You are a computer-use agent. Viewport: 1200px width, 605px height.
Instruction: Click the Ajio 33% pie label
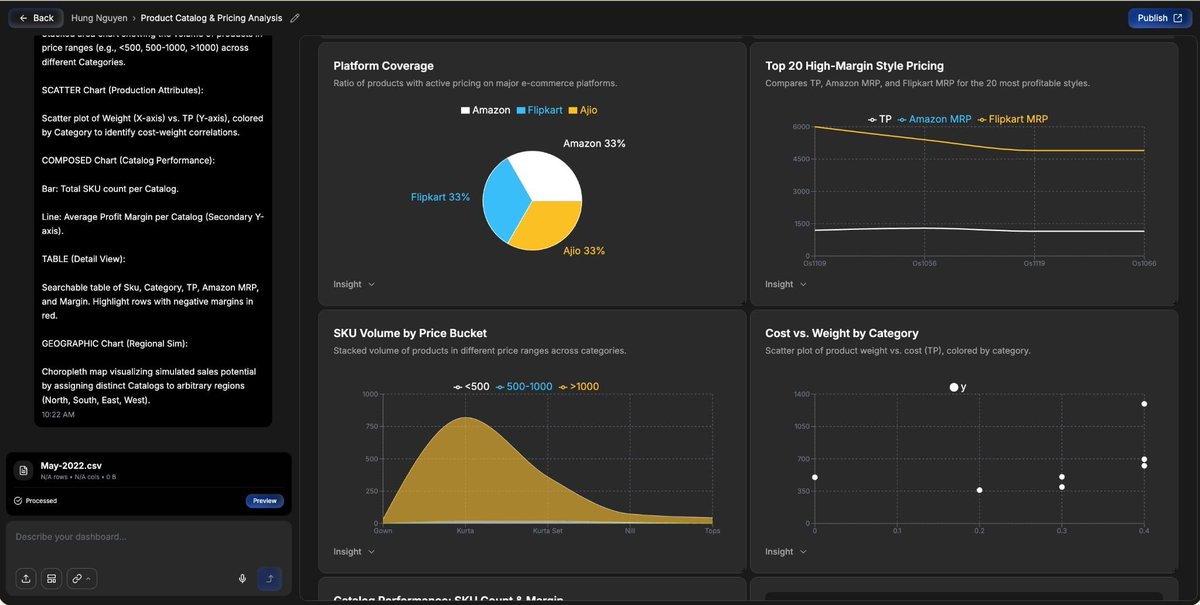click(584, 250)
